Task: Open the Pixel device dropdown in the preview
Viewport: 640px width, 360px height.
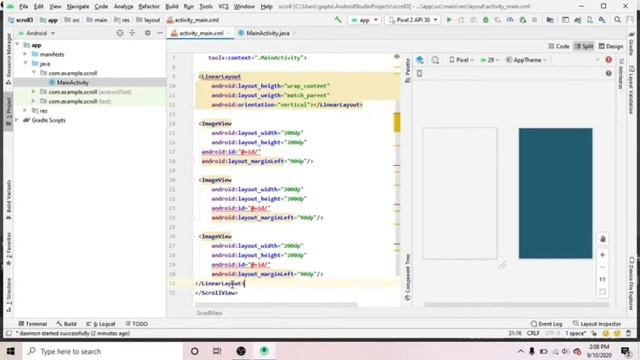Action: (461, 60)
